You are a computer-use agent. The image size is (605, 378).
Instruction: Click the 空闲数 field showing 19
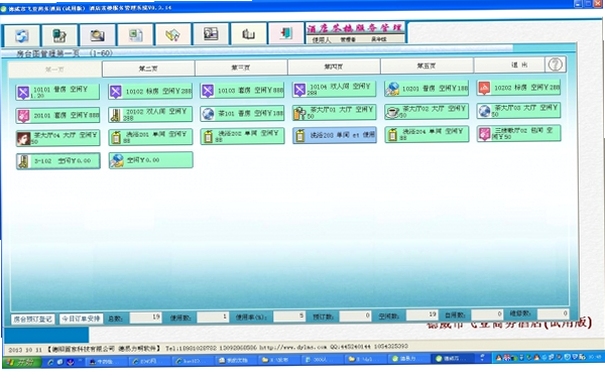pyautogui.click(x=422, y=315)
